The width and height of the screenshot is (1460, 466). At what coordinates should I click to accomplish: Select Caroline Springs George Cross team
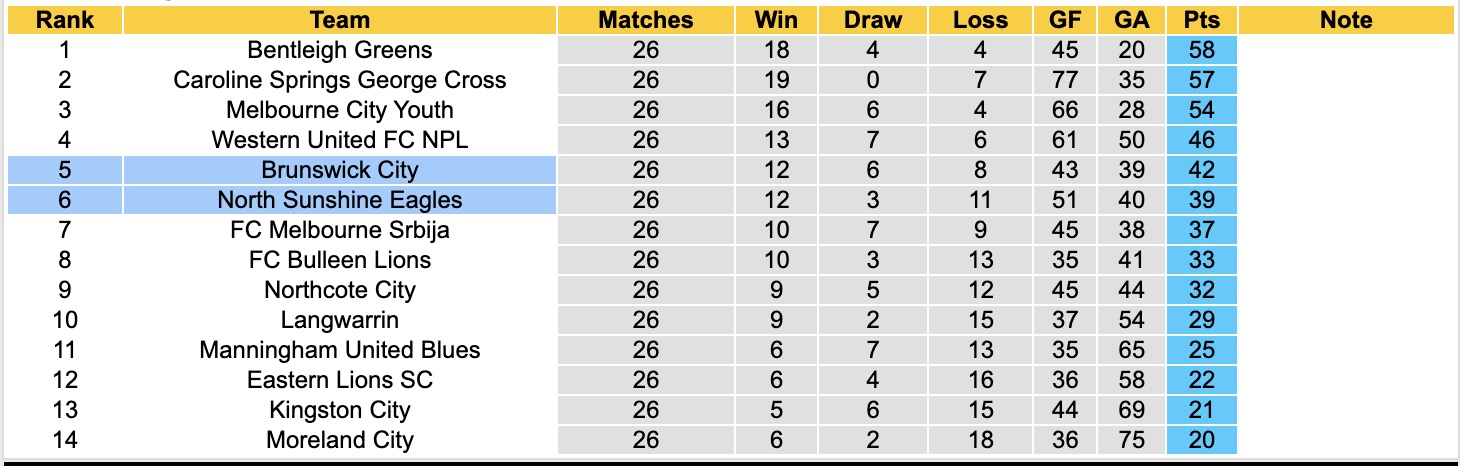[340, 80]
